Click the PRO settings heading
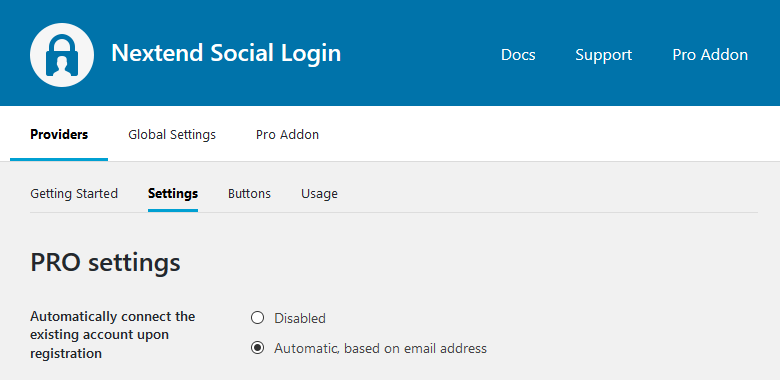The width and height of the screenshot is (780, 380). pyautogui.click(x=105, y=262)
